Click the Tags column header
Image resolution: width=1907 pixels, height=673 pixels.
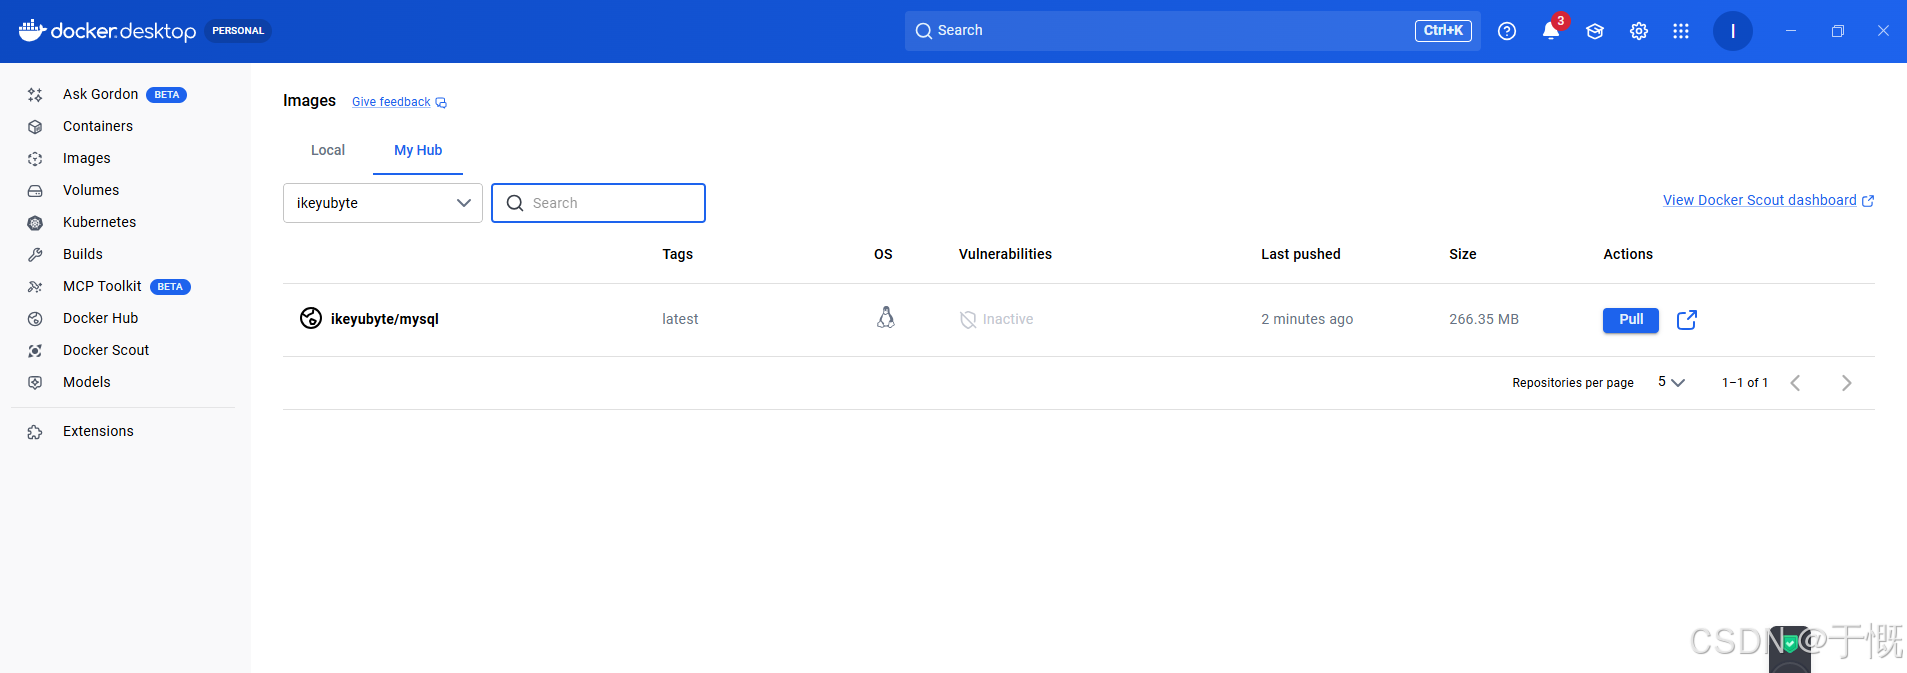(677, 254)
